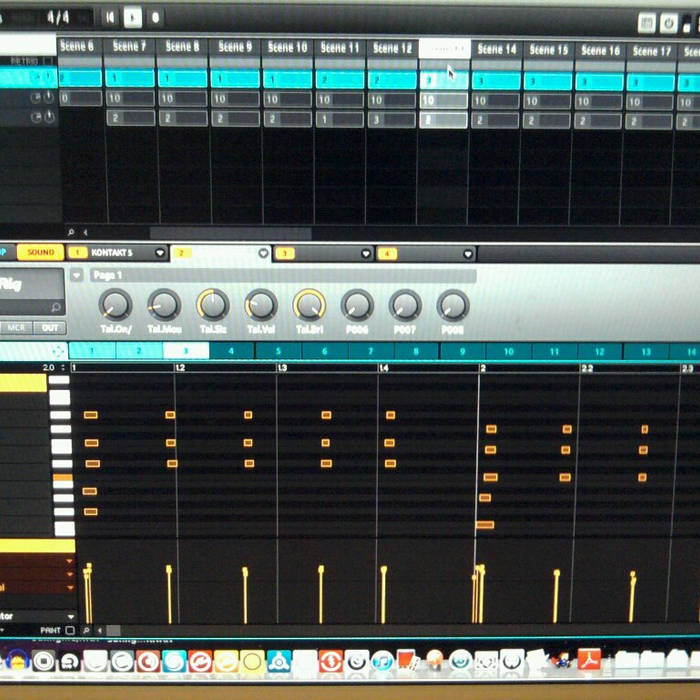The height and width of the screenshot is (700, 700).
Task: Open the KONTAKT 5 plugin slot dropdown
Action: pos(160,254)
